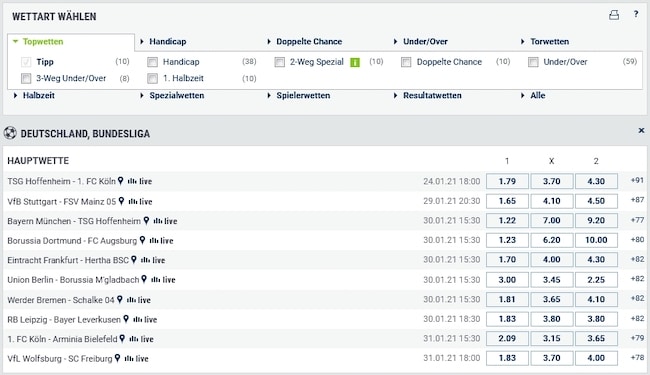This screenshot has width=650, height=375.
Task: Enable the 3-Weg Under/Over checkbox
Action: [26, 78]
